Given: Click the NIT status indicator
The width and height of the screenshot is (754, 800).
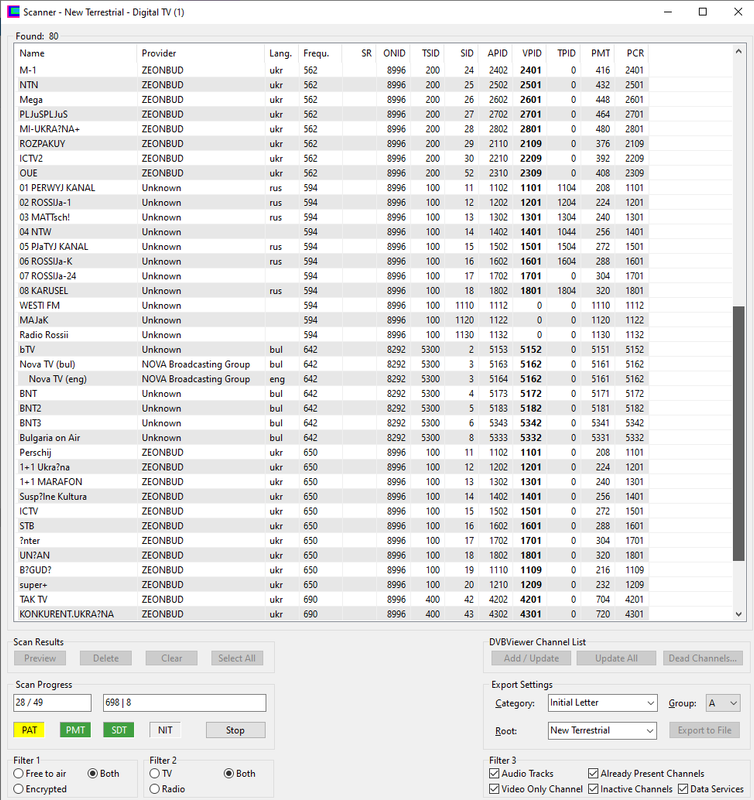Looking at the screenshot, I should point(165,730).
